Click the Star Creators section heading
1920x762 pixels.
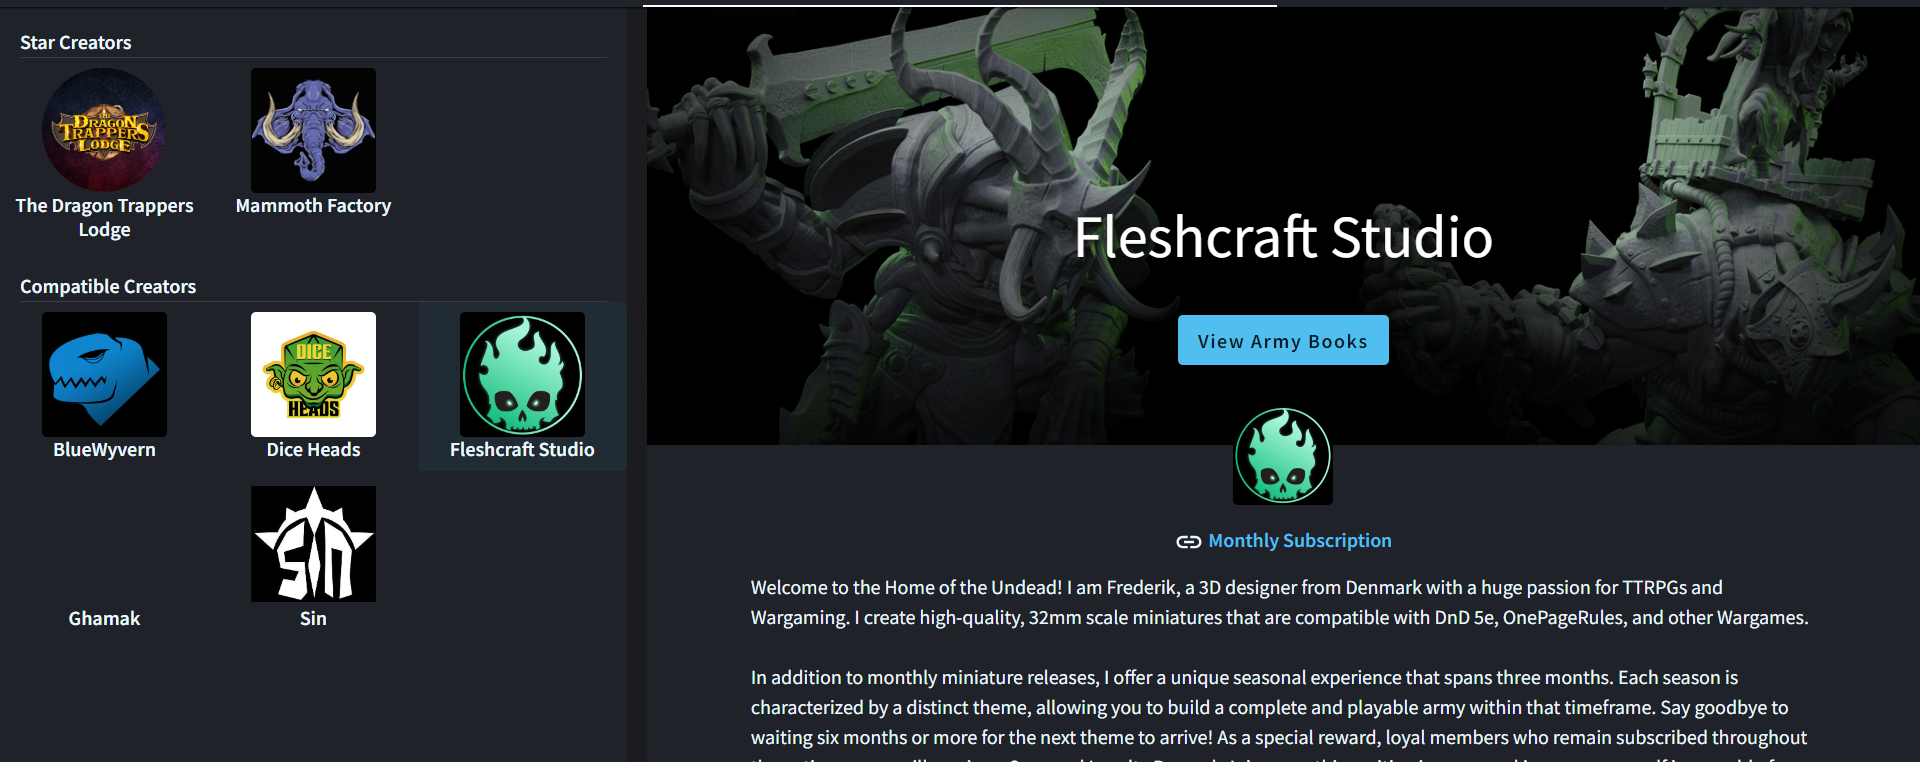76,42
